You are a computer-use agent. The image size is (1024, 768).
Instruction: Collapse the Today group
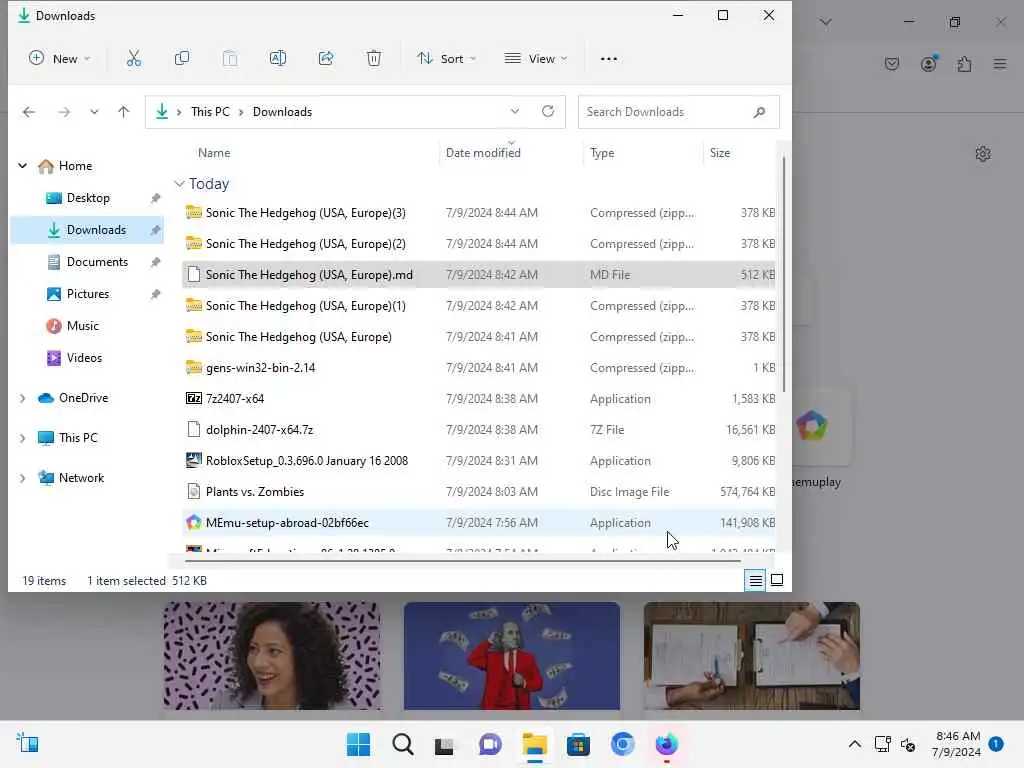coord(180,184)
